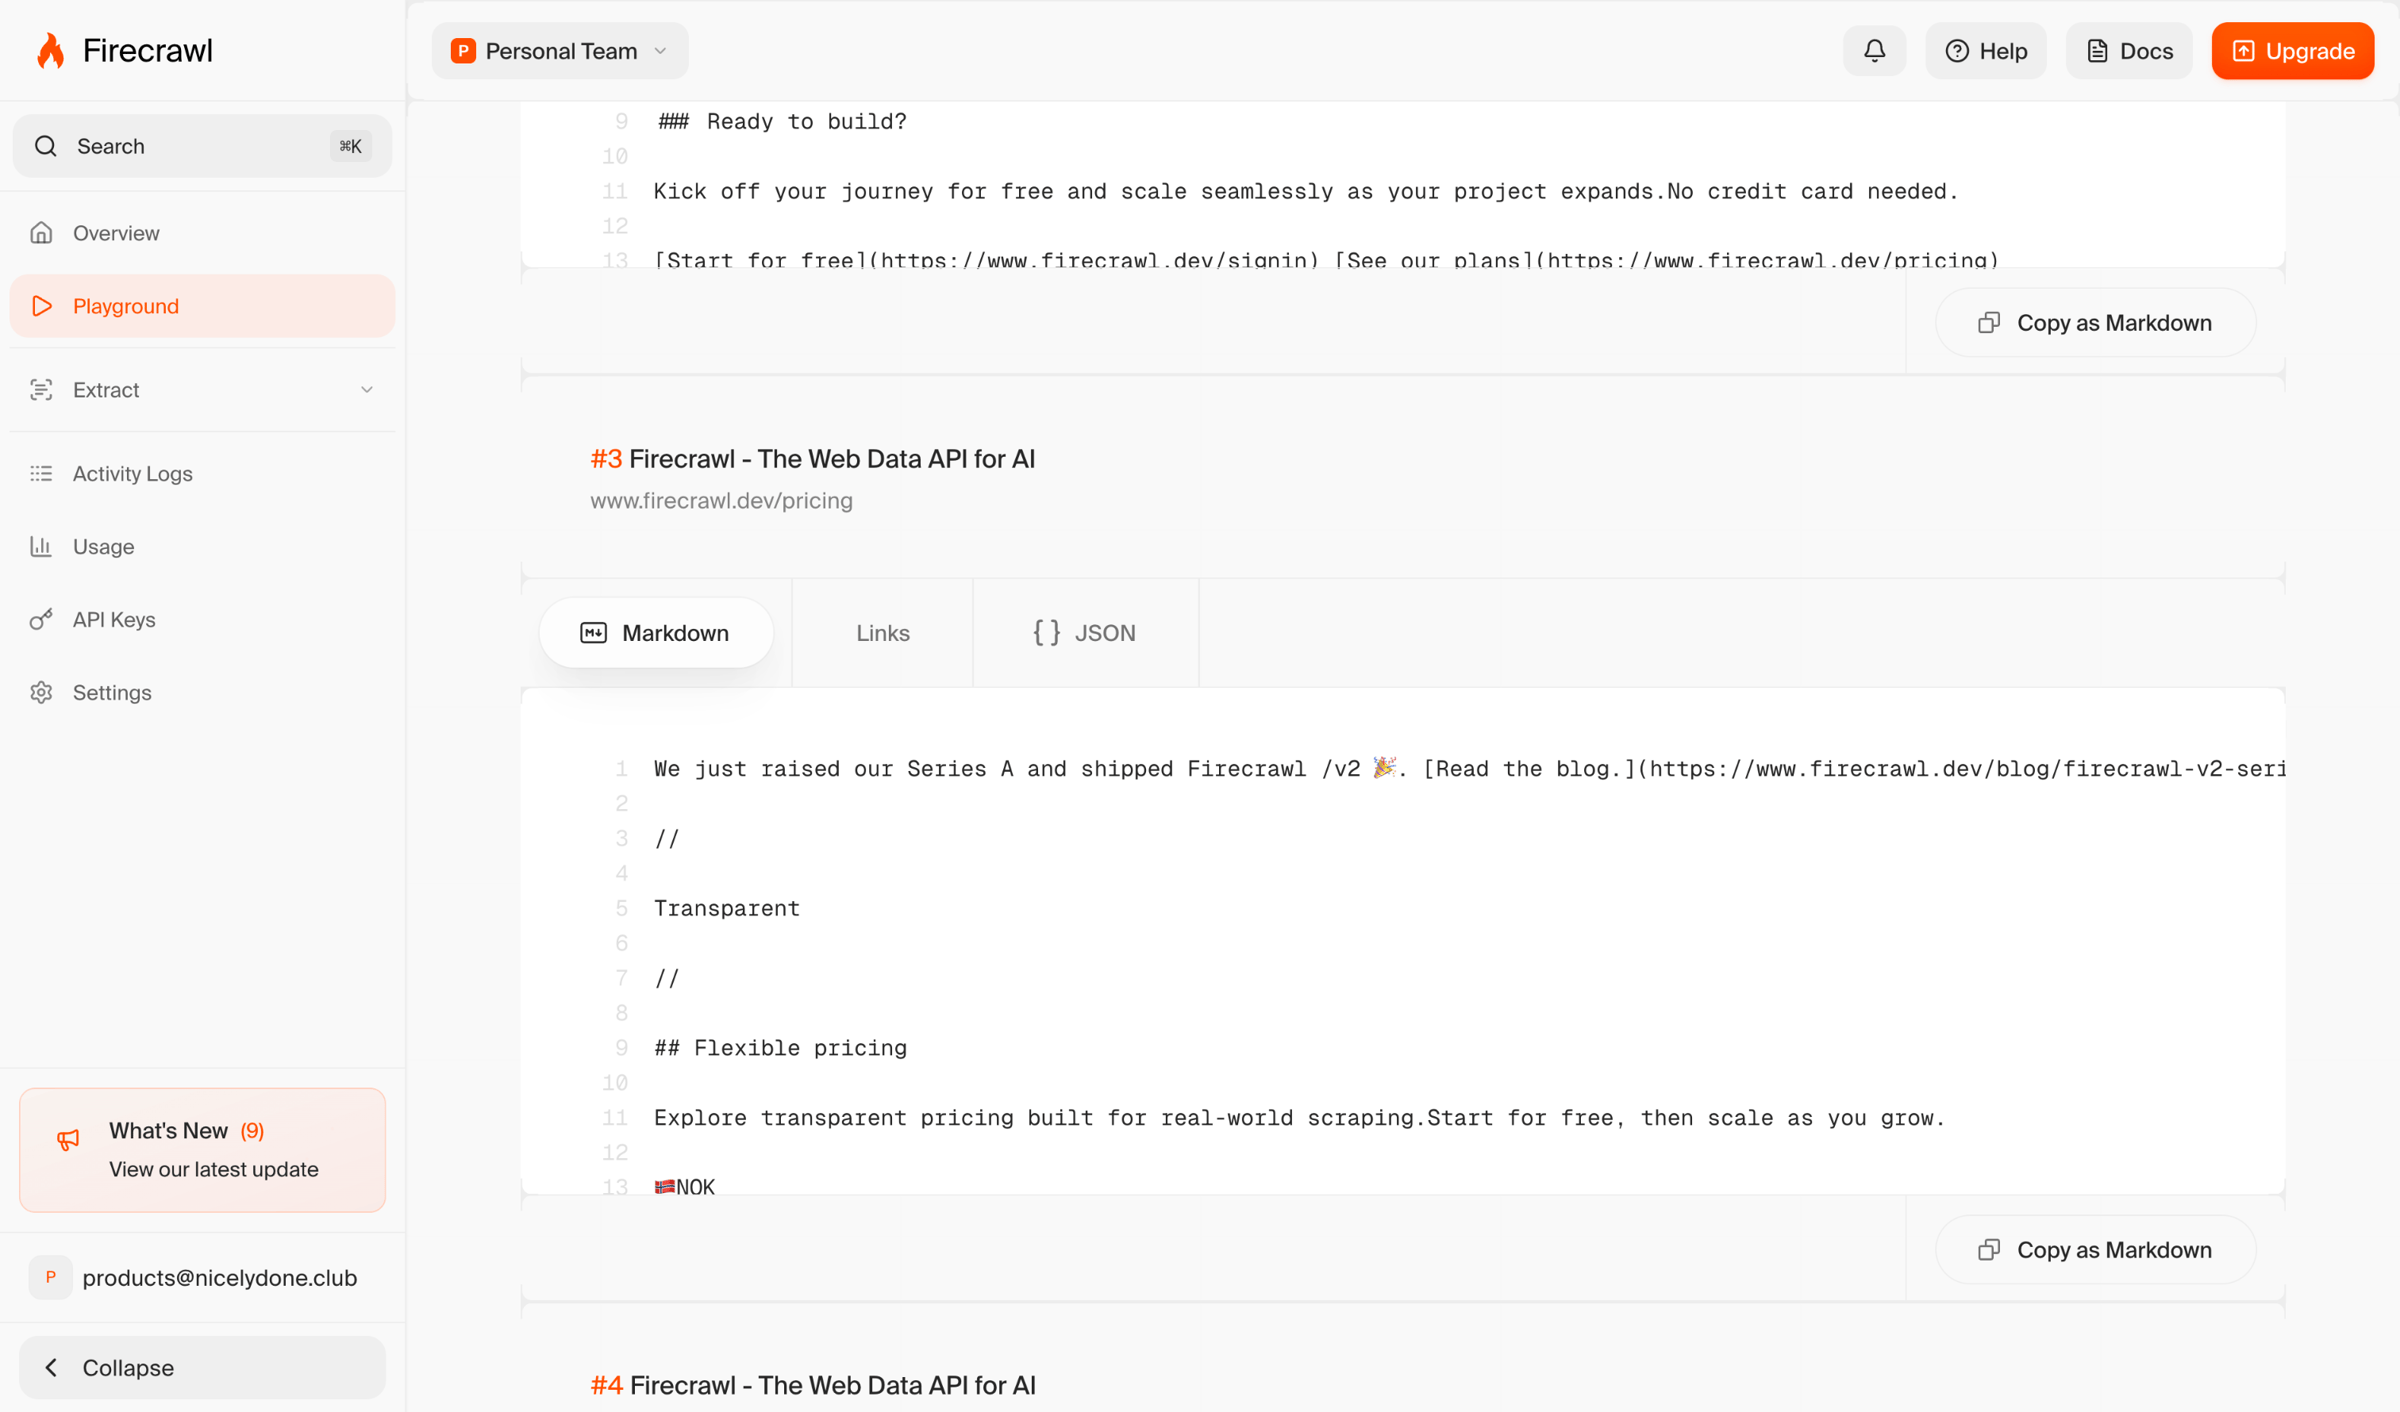Open API Keys page
Viewport: 2400px width, 1412px height.
[x=202, y=619]
